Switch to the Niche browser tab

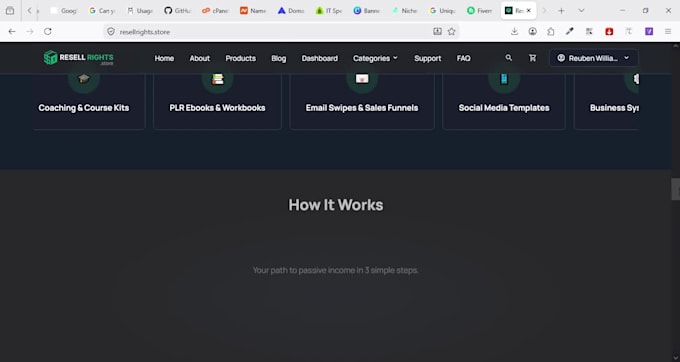pyautogui.click(x=404, y=11)
